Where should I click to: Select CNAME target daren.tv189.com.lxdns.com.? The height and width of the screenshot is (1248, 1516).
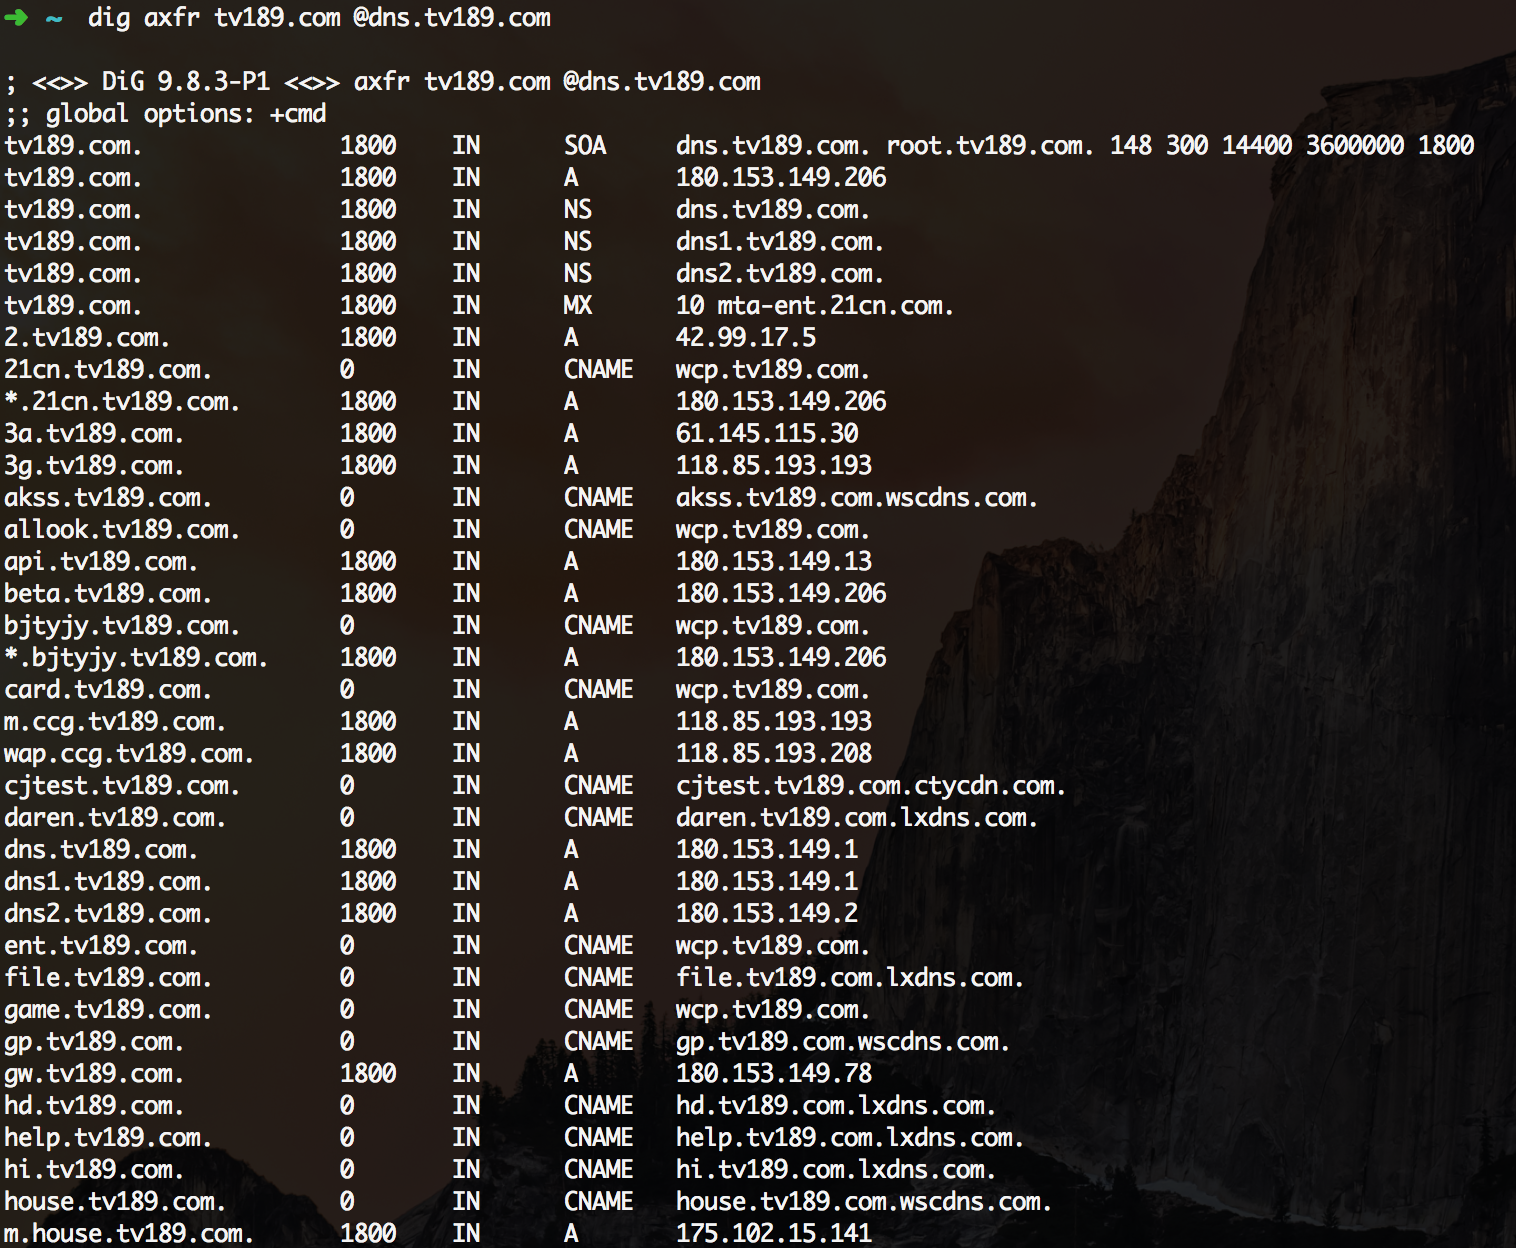click(x=856, y=818)
